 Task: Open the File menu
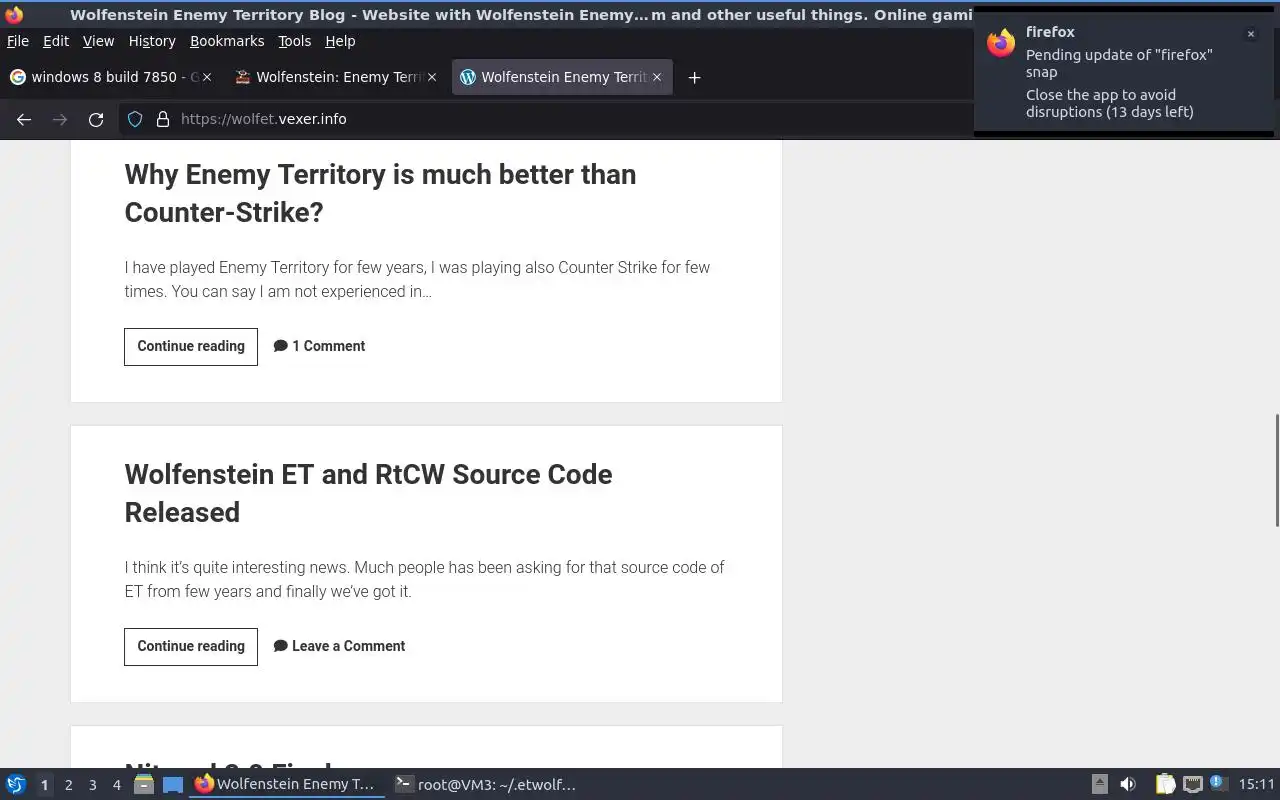pyautogui.click(x=17, y=41)
